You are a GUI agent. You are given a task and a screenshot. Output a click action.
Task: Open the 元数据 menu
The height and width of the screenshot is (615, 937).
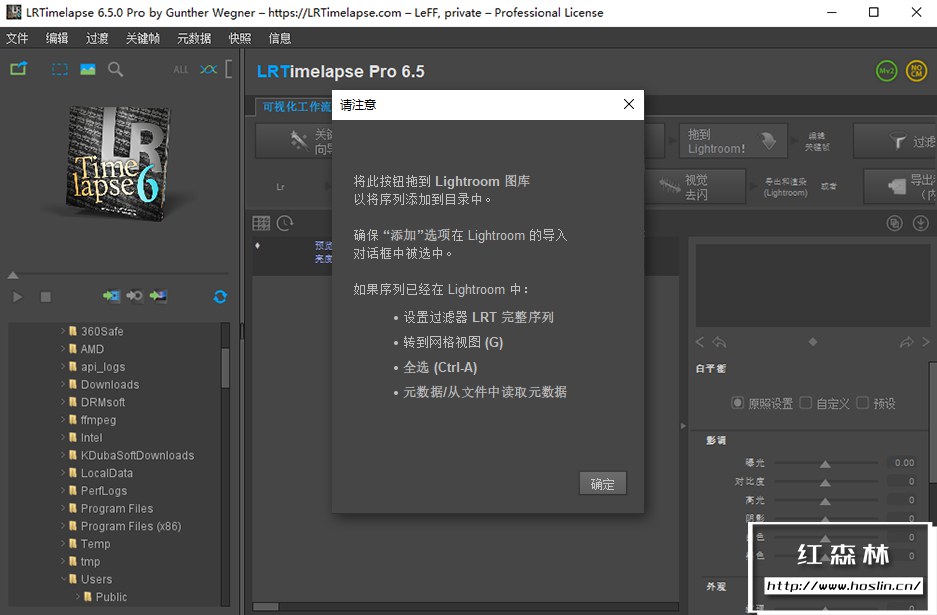point(194,38)
